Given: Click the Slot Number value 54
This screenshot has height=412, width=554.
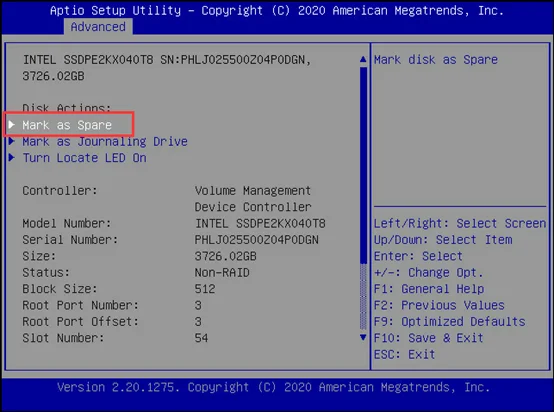Looking at the screenshot, I should point(201,338).
